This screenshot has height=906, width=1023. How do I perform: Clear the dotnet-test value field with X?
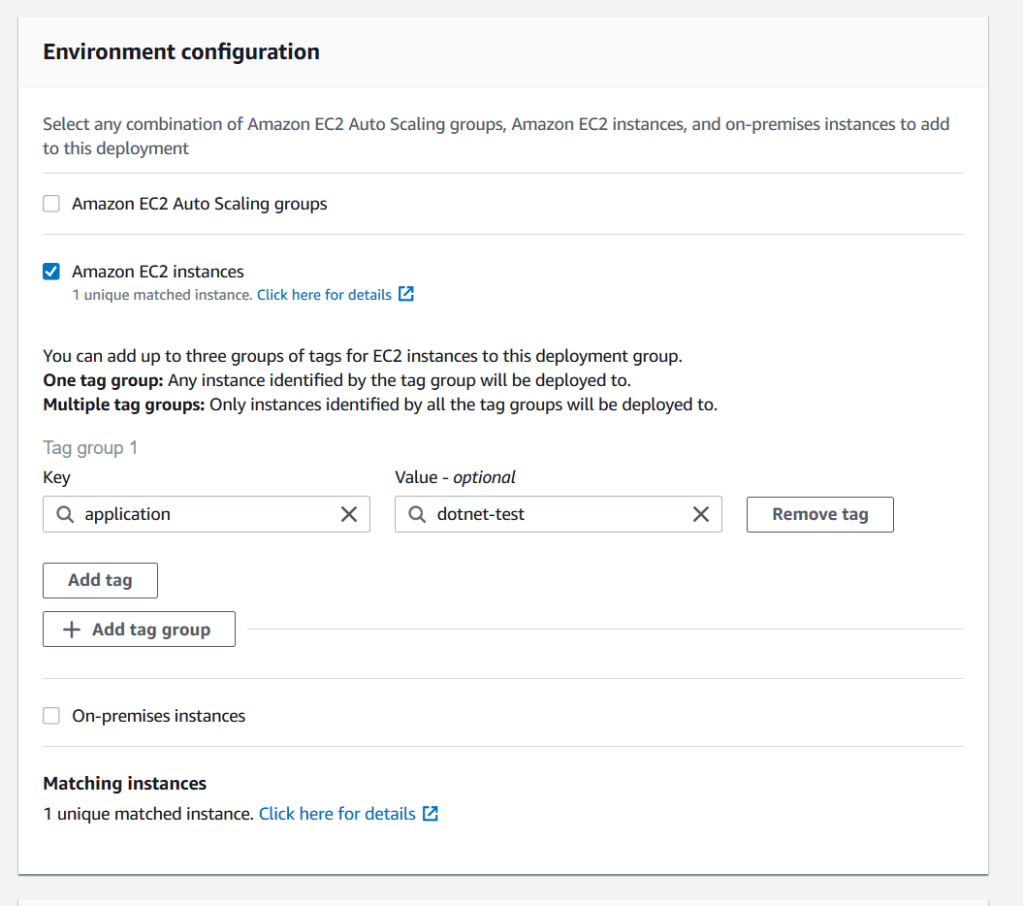point(701,514)
